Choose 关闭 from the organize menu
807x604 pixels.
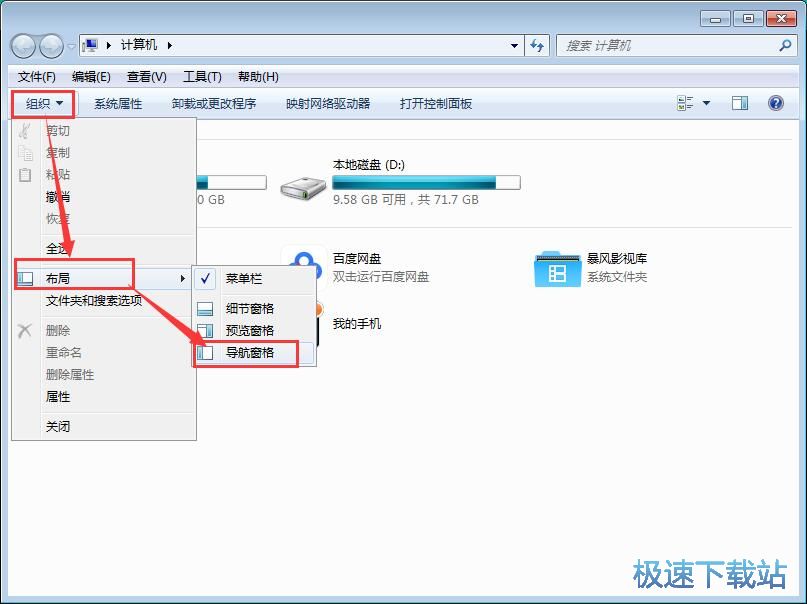(x=58, y=427)
